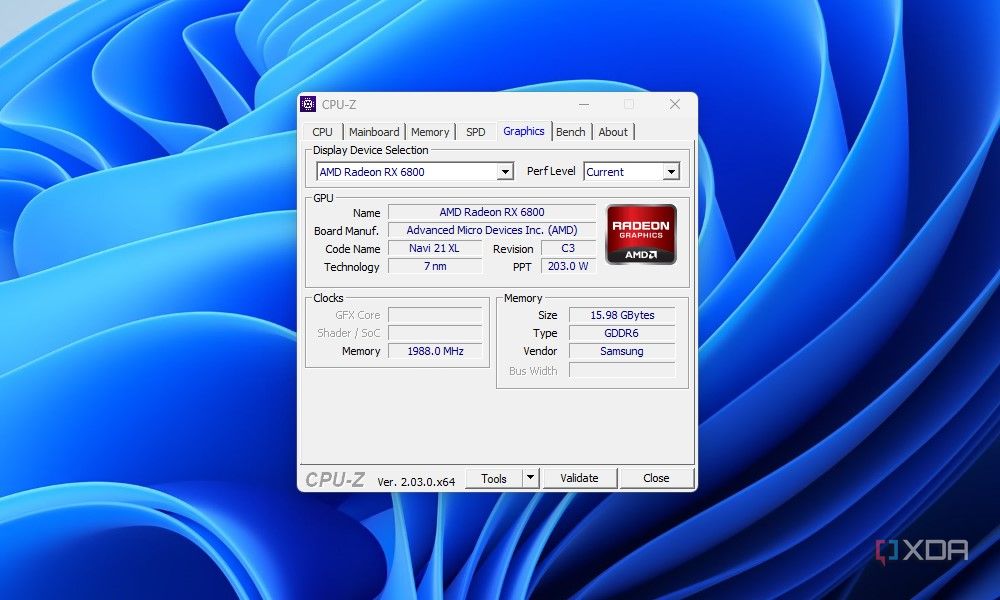Open the Mainboard tab
The image size is (1000, 600).
pos(374,132)
